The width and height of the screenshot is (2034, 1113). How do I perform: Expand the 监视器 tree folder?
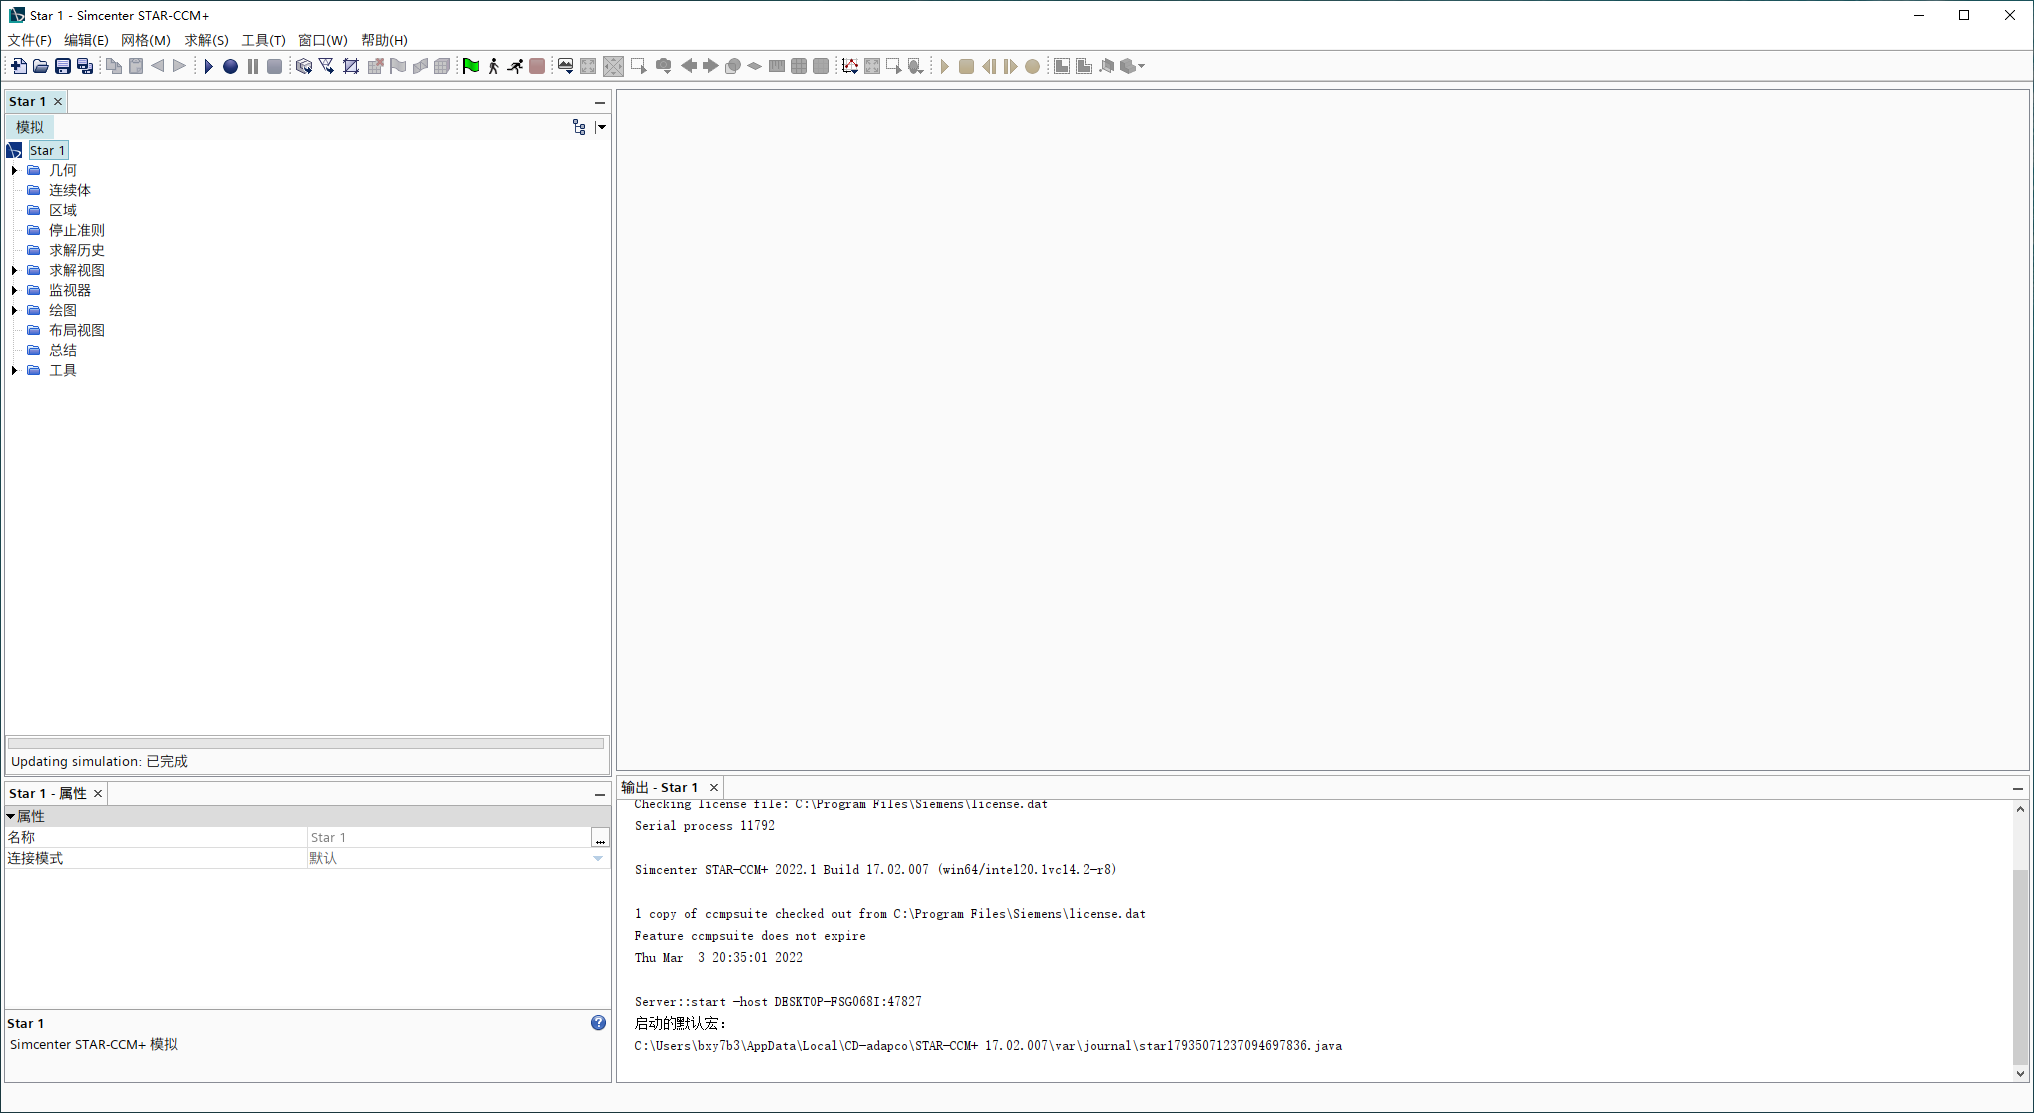15,290
